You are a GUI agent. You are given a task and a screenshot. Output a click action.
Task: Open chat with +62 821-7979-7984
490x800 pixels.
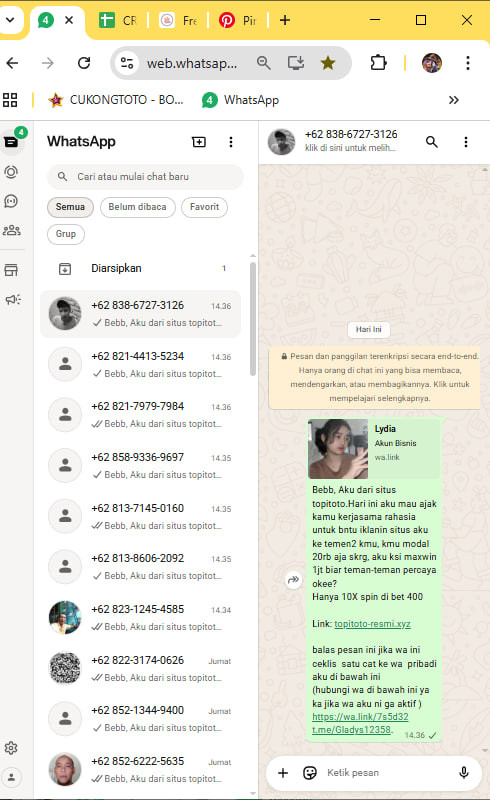[x=140, y=415]
